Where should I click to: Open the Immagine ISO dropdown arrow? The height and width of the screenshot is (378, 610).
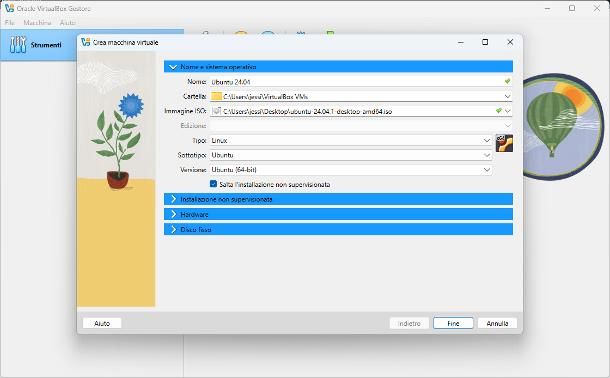[x=507, y=111]
